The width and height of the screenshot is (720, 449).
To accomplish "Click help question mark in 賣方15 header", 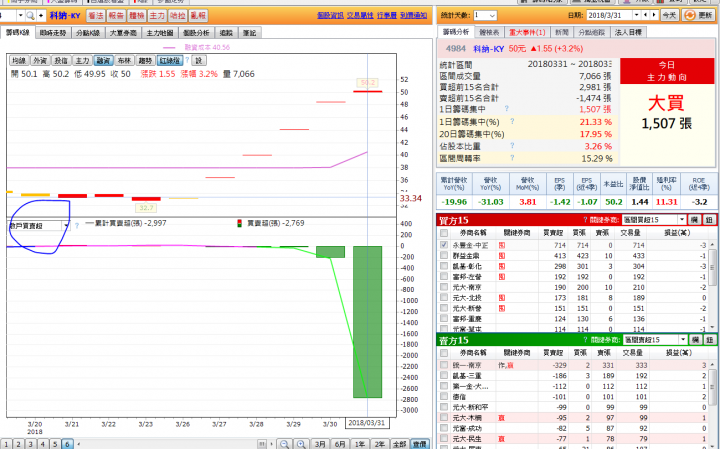I will click(x=585, y=340).
